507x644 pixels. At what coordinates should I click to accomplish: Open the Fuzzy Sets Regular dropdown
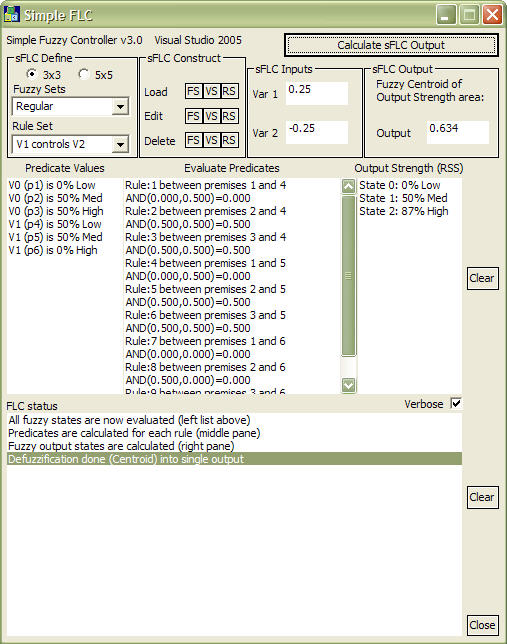click(x=120, y=107)
